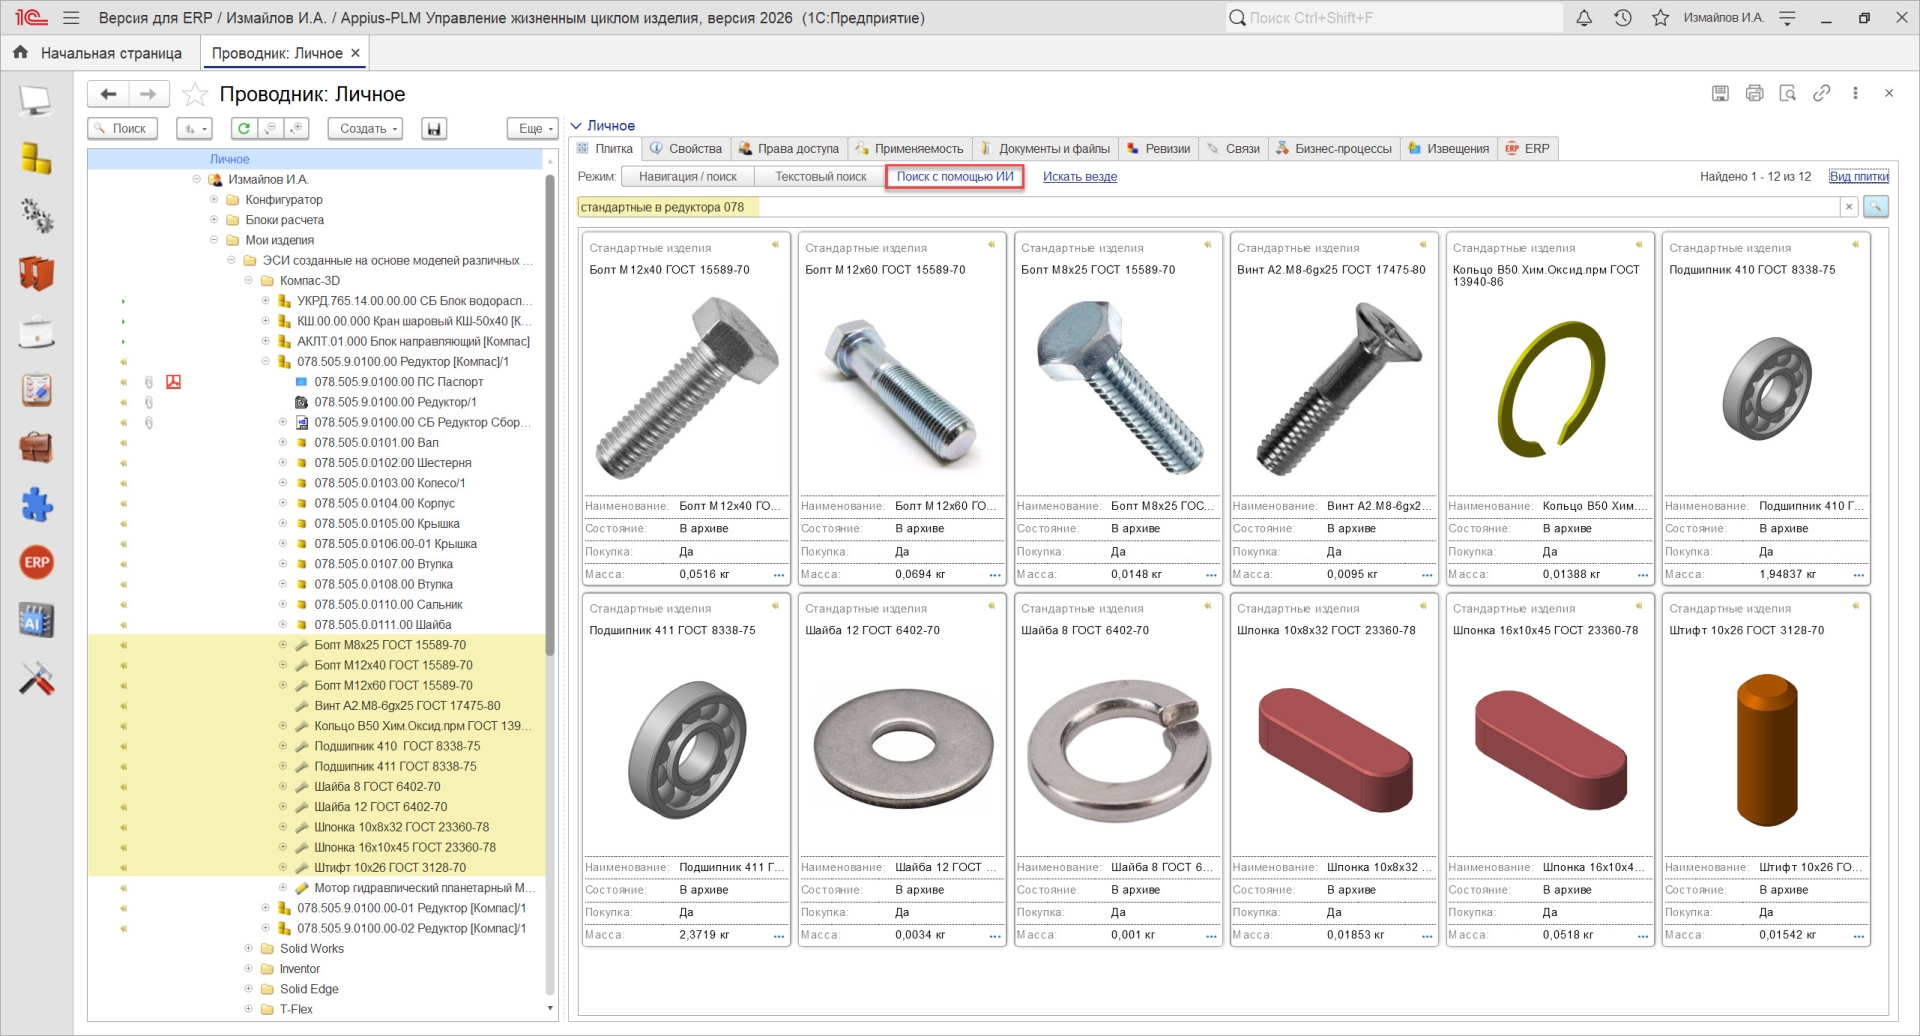Click the Вид плитки link

1859,177
